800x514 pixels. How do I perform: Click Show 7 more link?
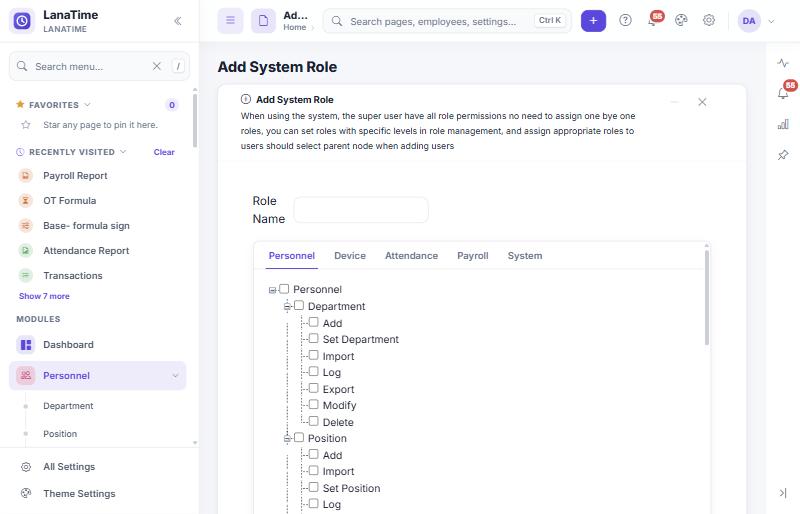[x=44, y=296]
